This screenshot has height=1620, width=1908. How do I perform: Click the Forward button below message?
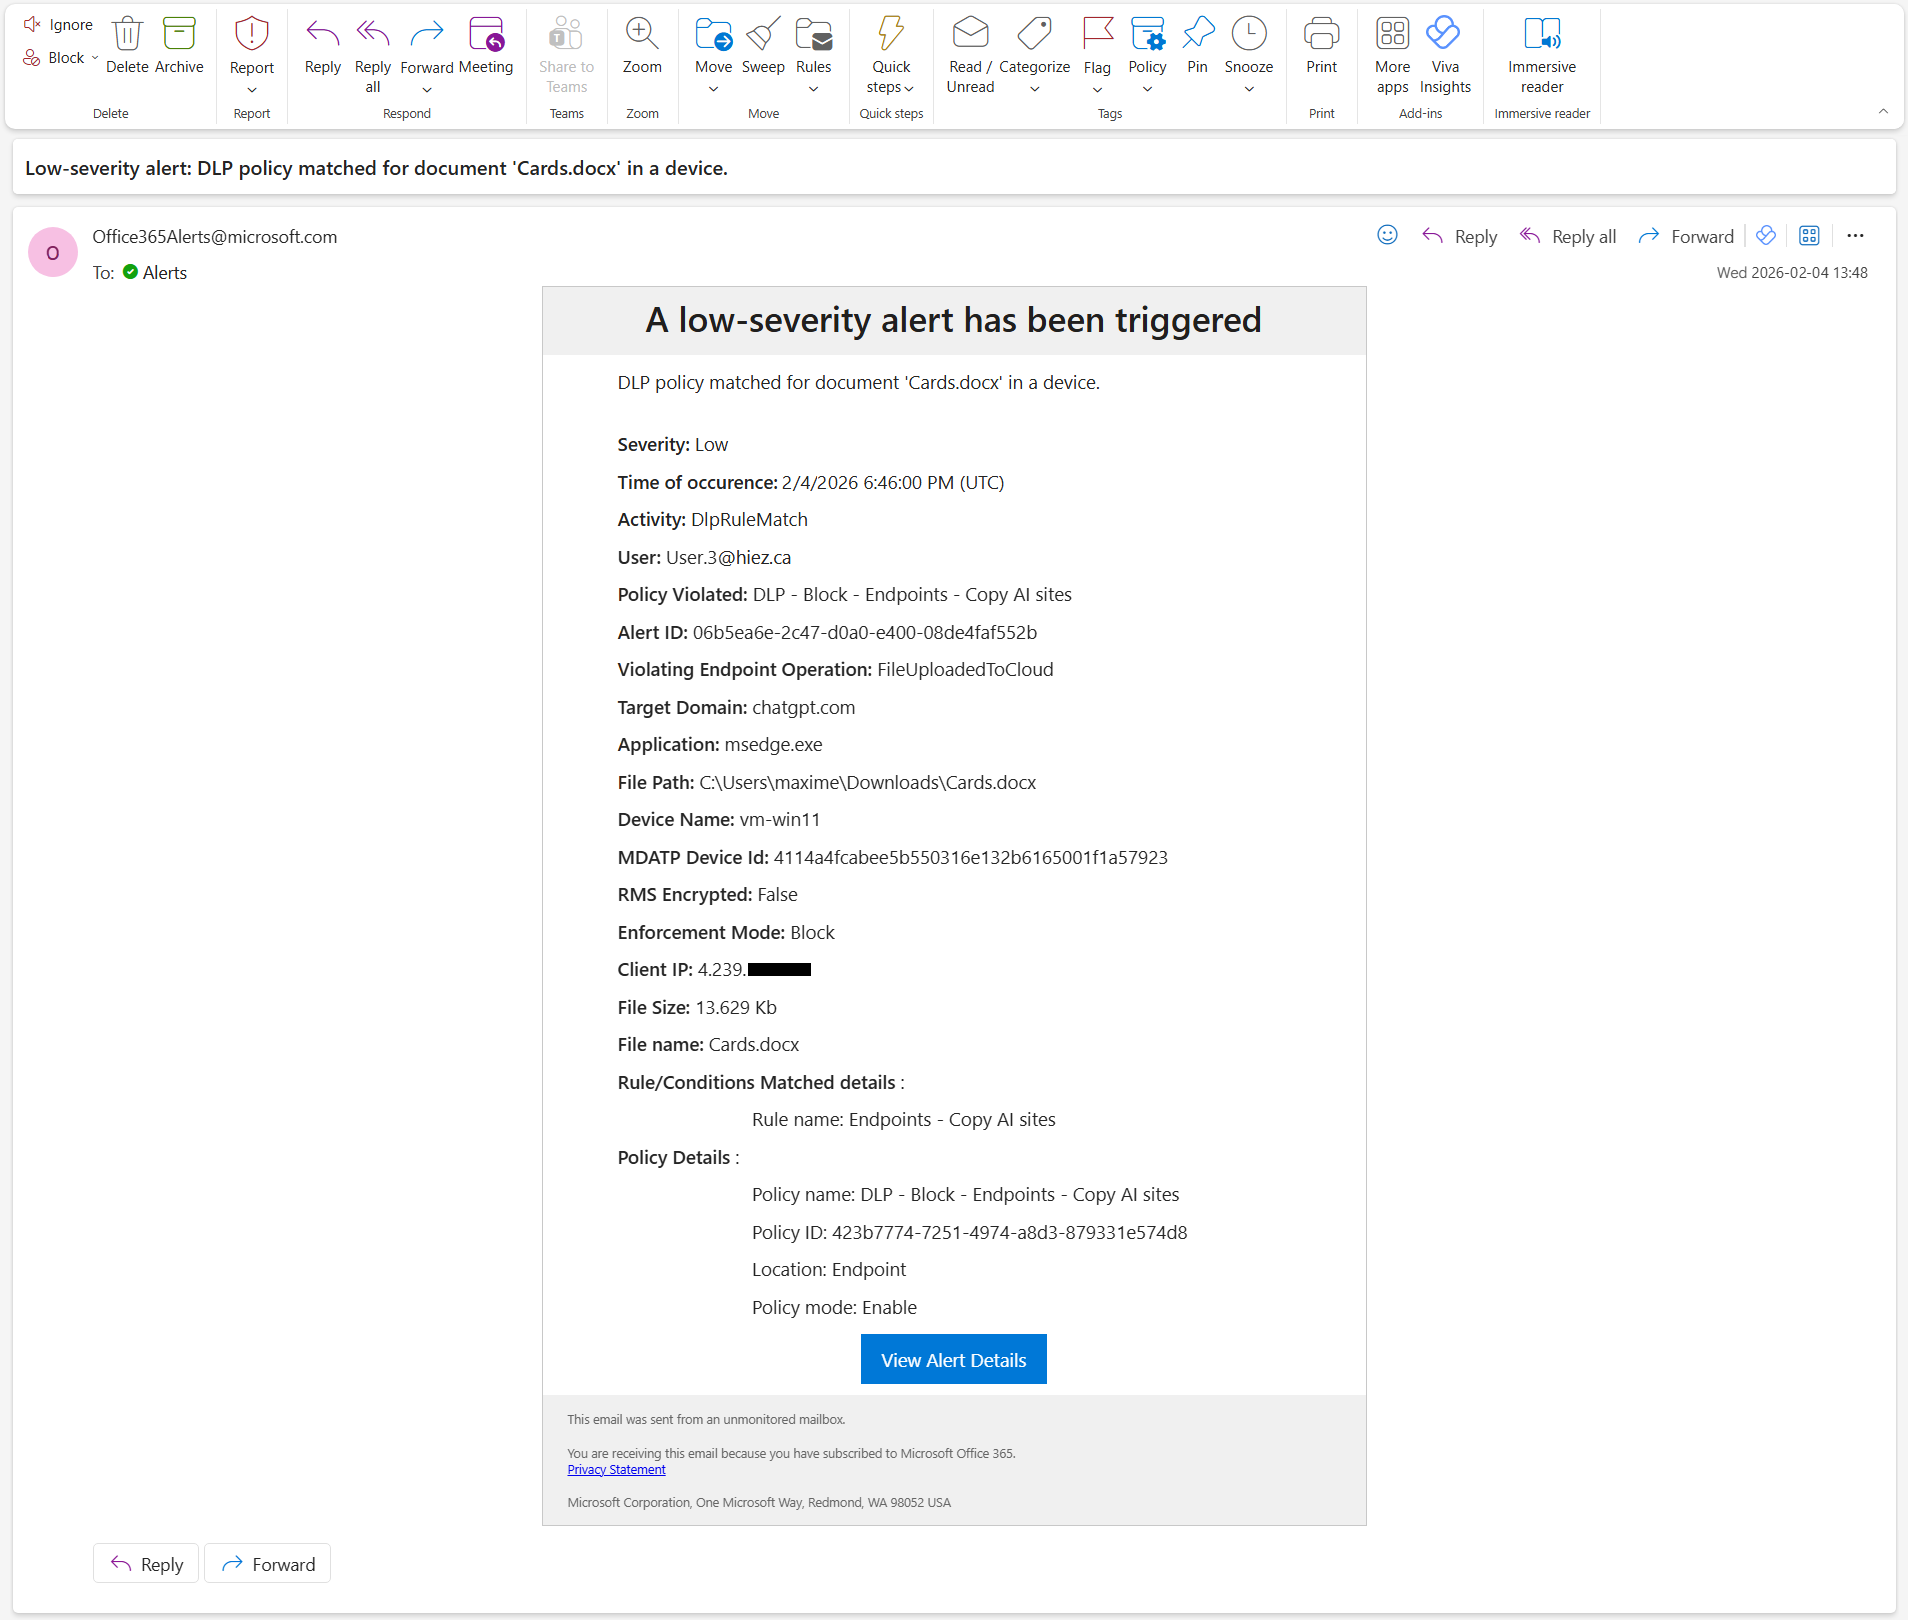point(268,1564)
